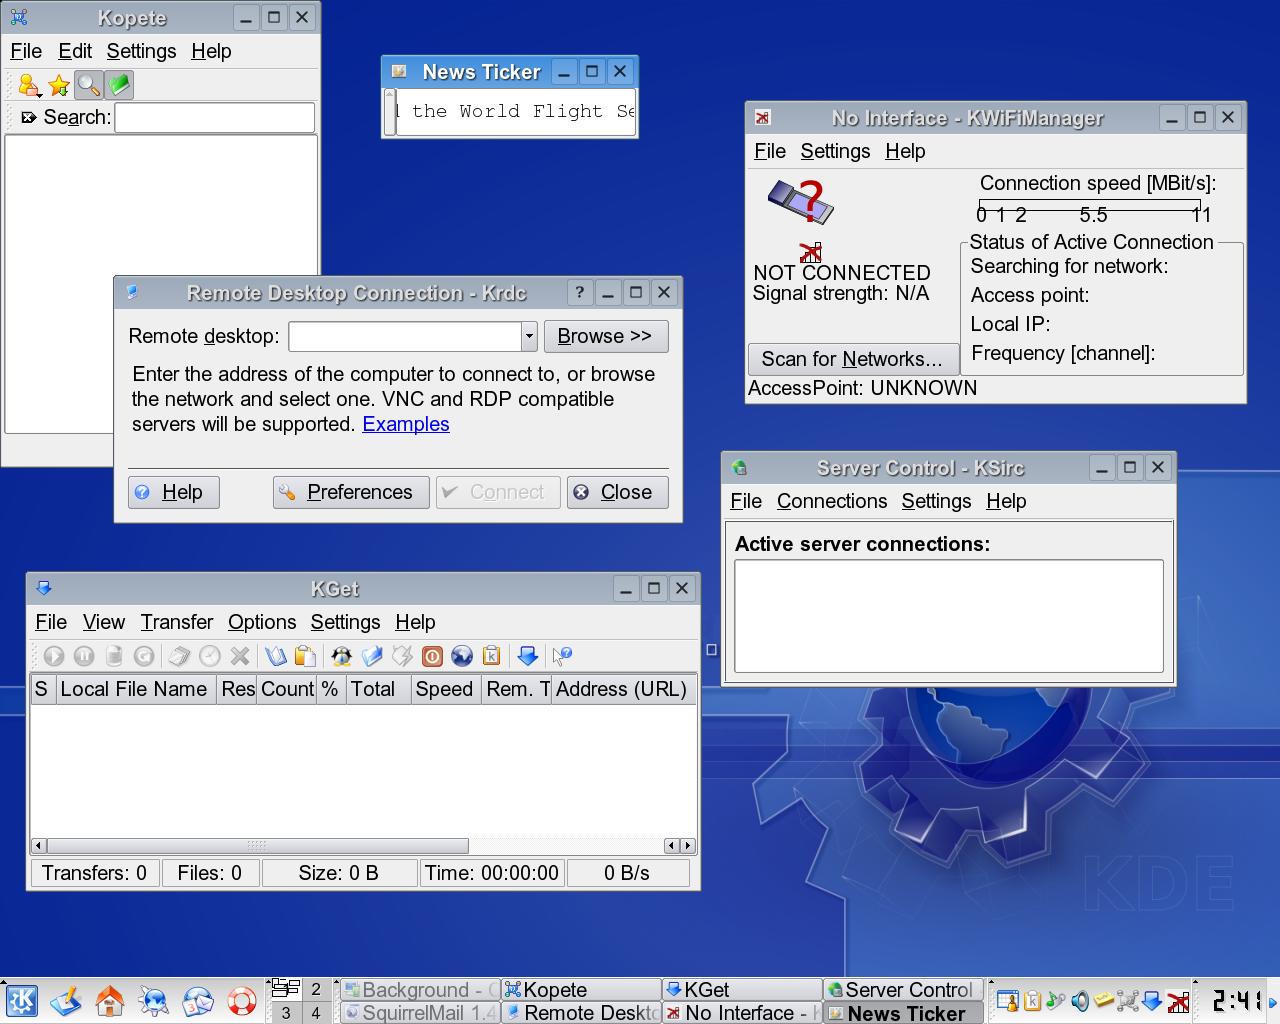
Task: Click the KGet timer (clock) icon
Action: click(x=209, y=656)
